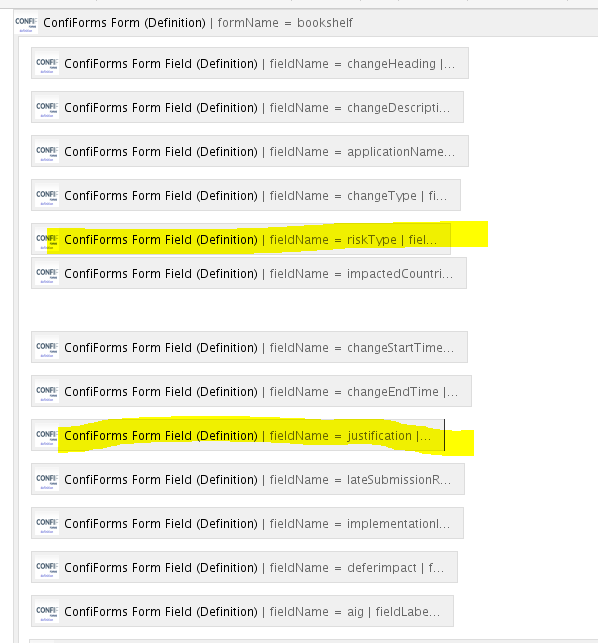Select the 'fieldName = changeType' macro text
This screenshot has width=598, height=643.
pos(343,196)
